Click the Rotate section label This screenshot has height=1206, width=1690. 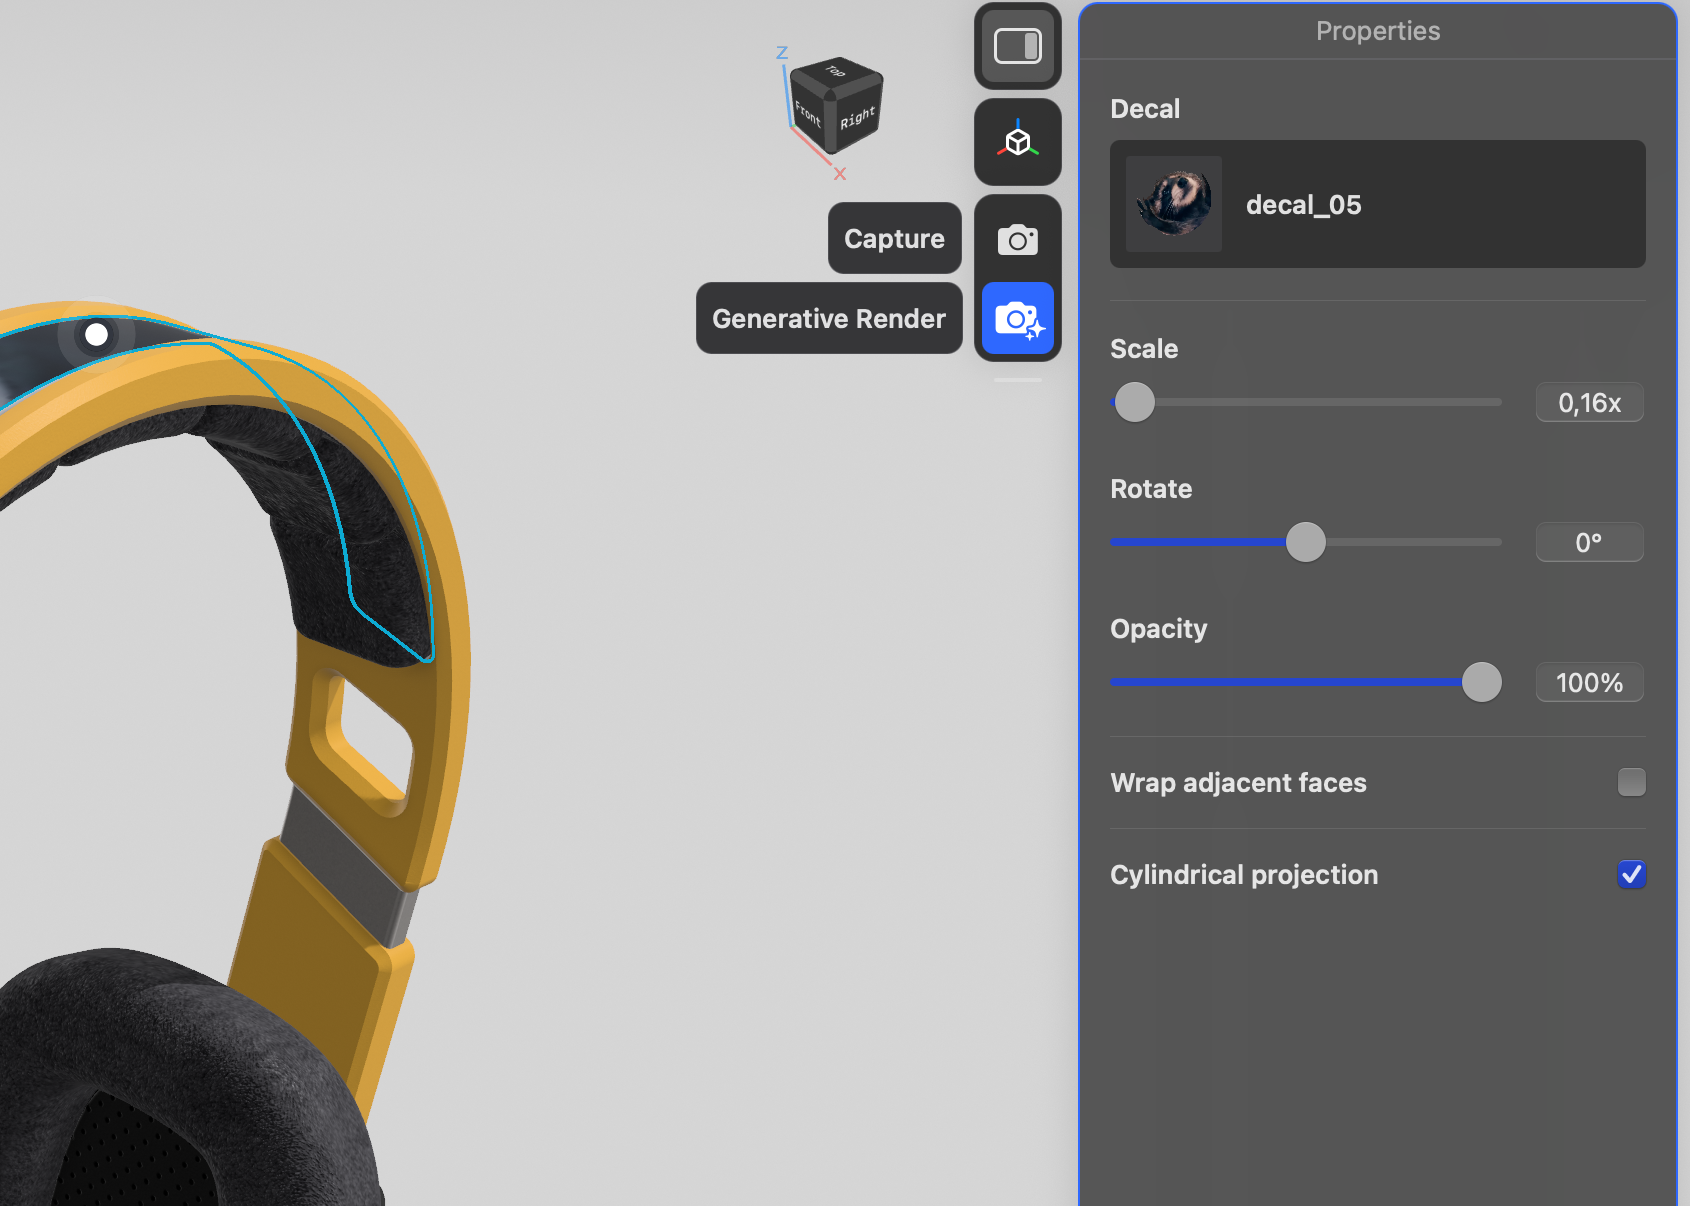tap(1151, 489)
